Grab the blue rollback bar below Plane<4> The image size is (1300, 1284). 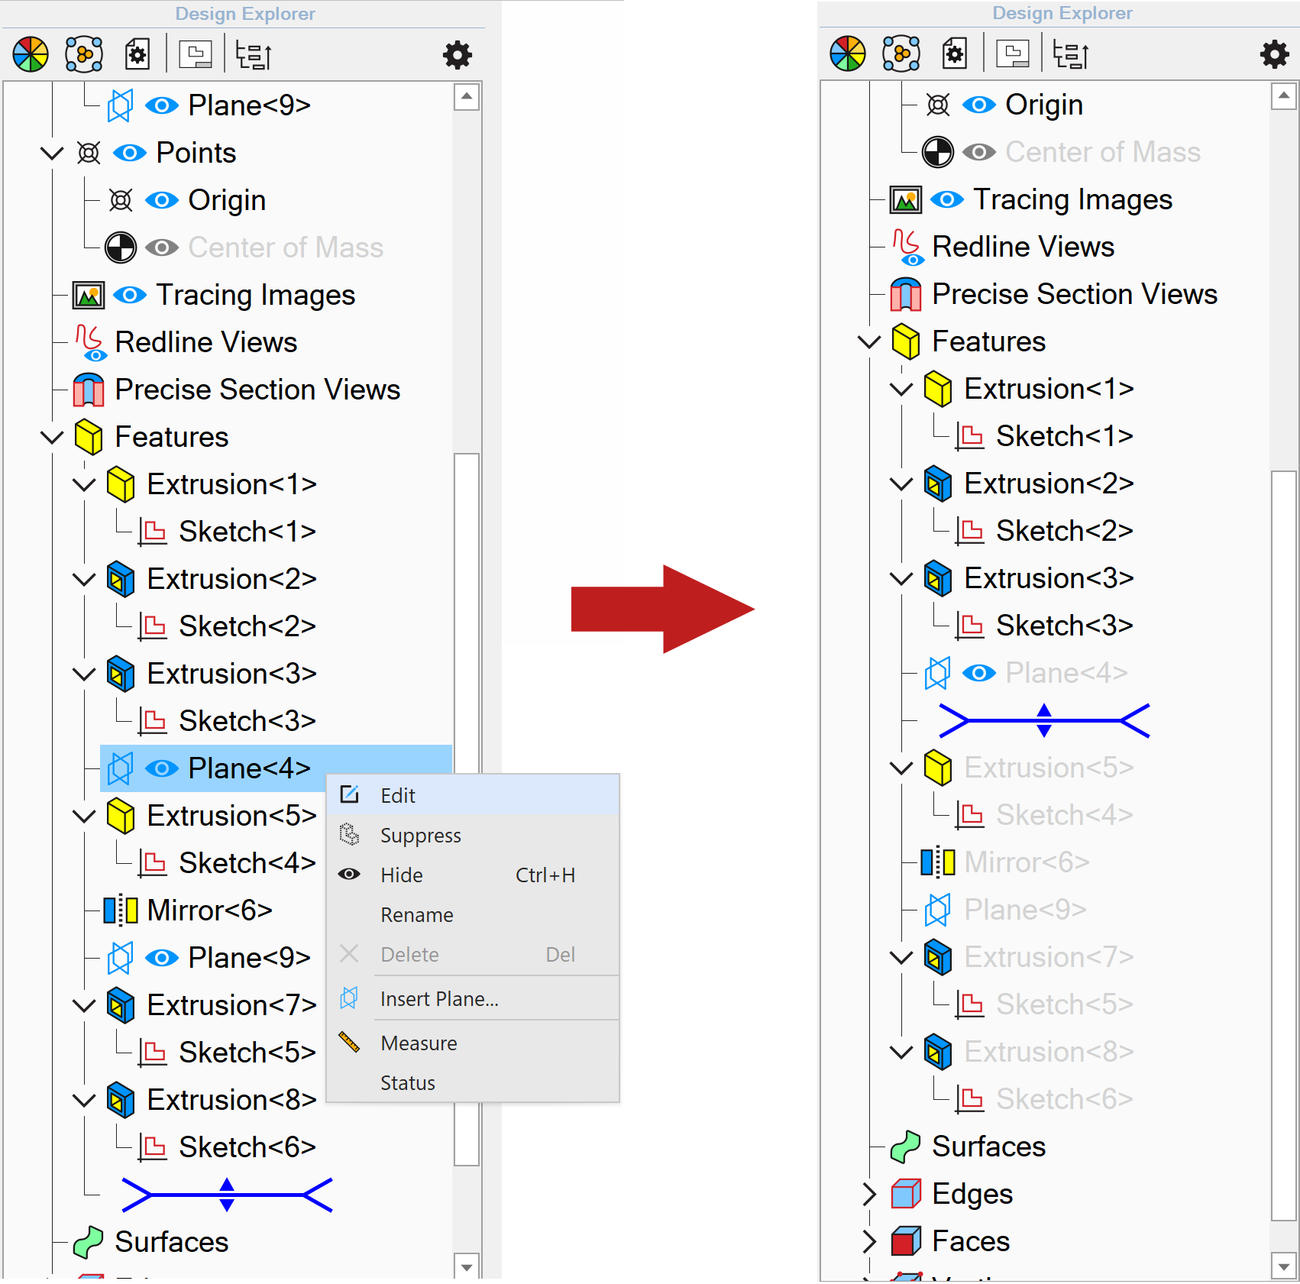1044,720
